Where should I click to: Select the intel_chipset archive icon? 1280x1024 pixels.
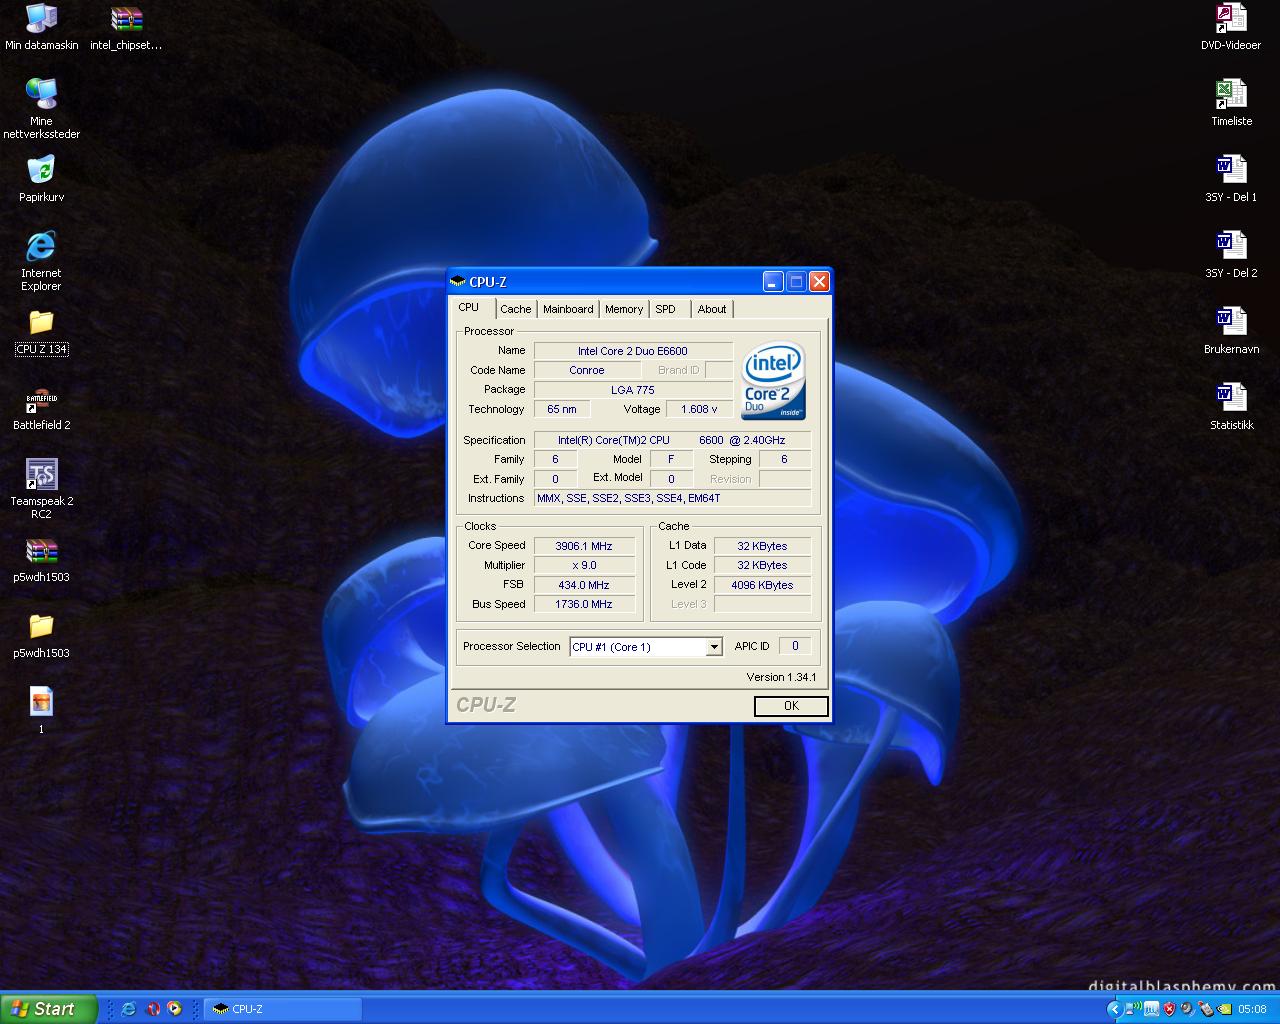click(x=126, y=28)
